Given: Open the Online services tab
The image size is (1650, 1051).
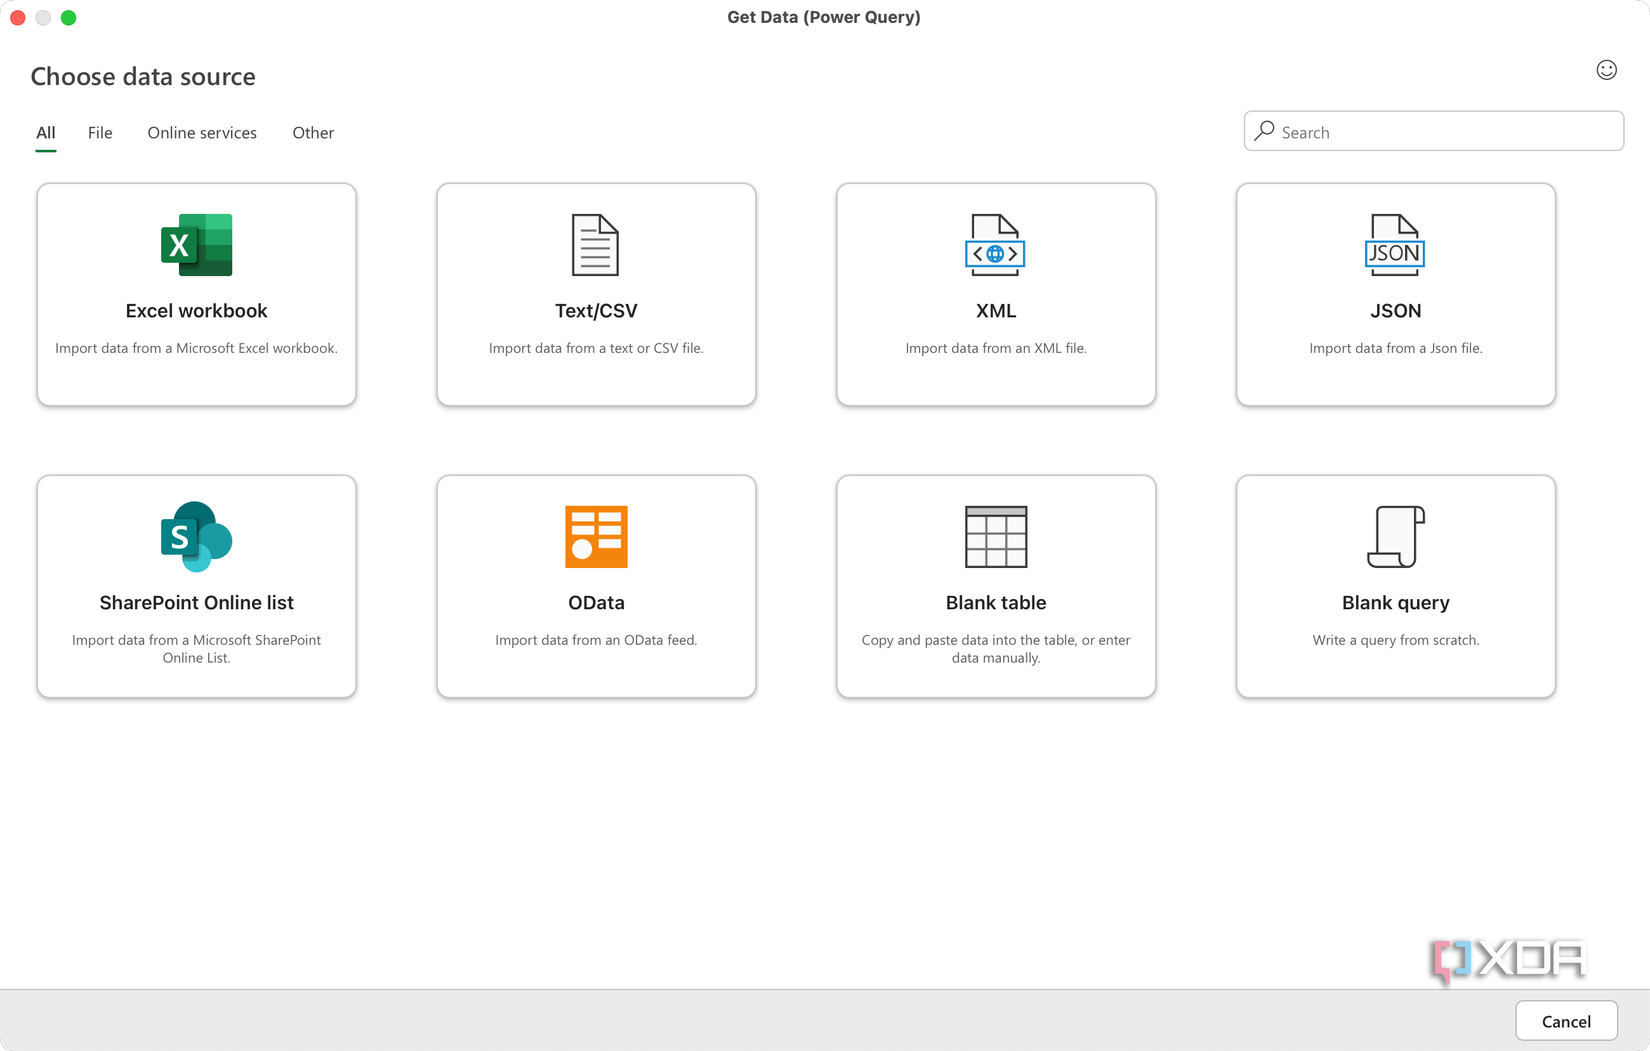Looking at the screenshot, I should point(201,132).
